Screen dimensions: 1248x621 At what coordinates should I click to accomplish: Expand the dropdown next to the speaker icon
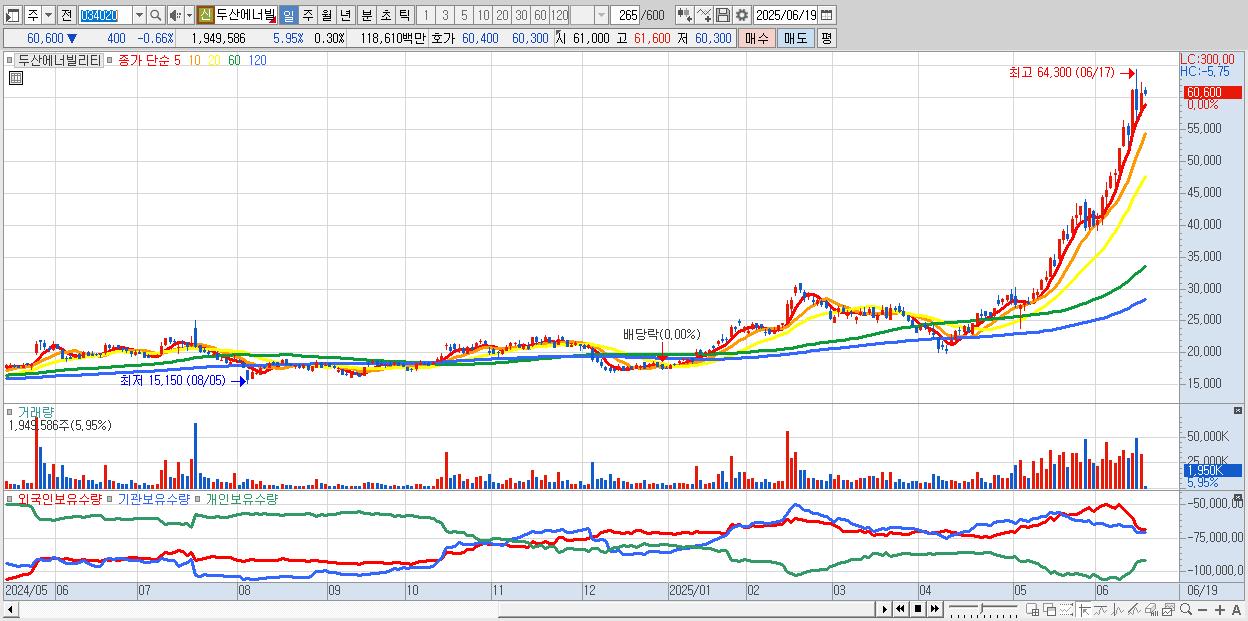pos(189,15)
